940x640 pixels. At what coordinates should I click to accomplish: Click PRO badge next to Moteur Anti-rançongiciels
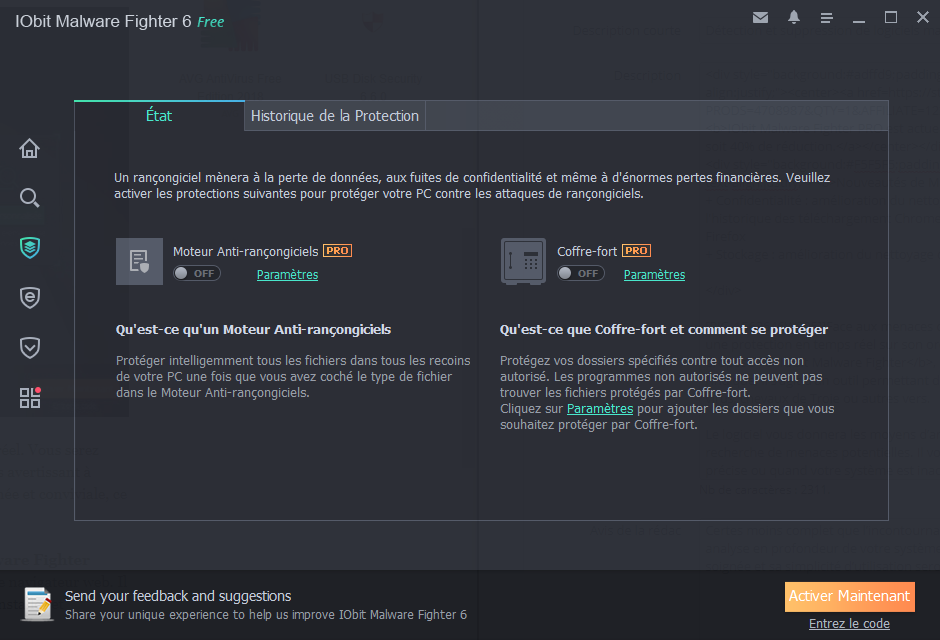(338, 250)
